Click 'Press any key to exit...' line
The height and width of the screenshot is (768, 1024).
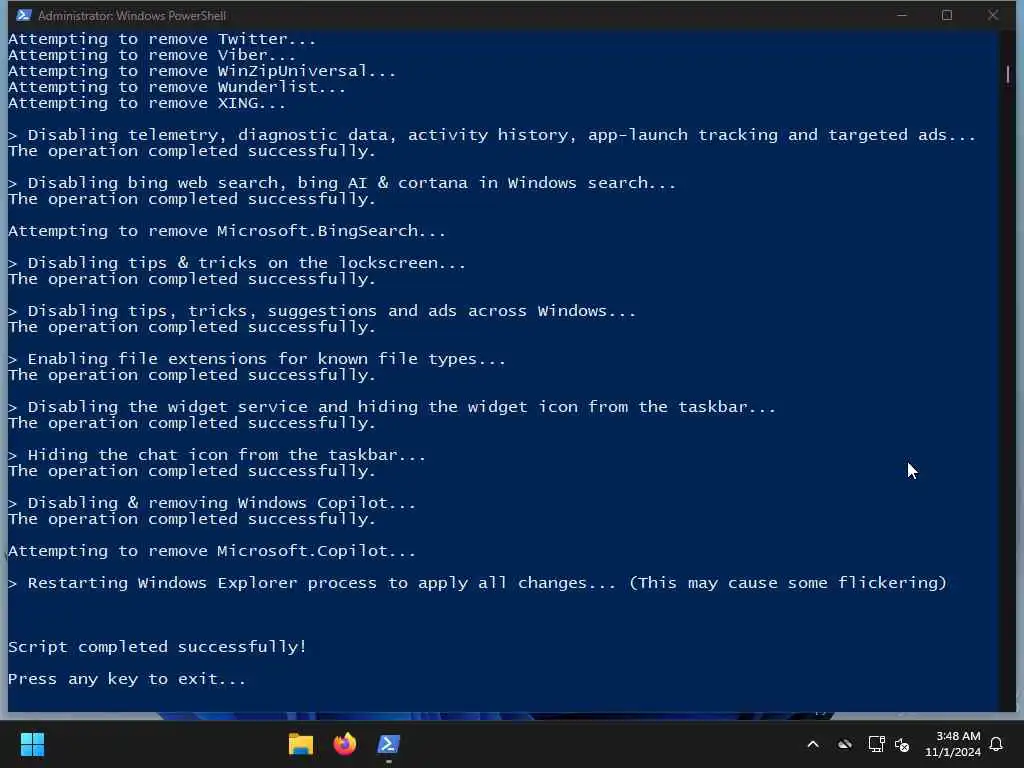point(127,679)
